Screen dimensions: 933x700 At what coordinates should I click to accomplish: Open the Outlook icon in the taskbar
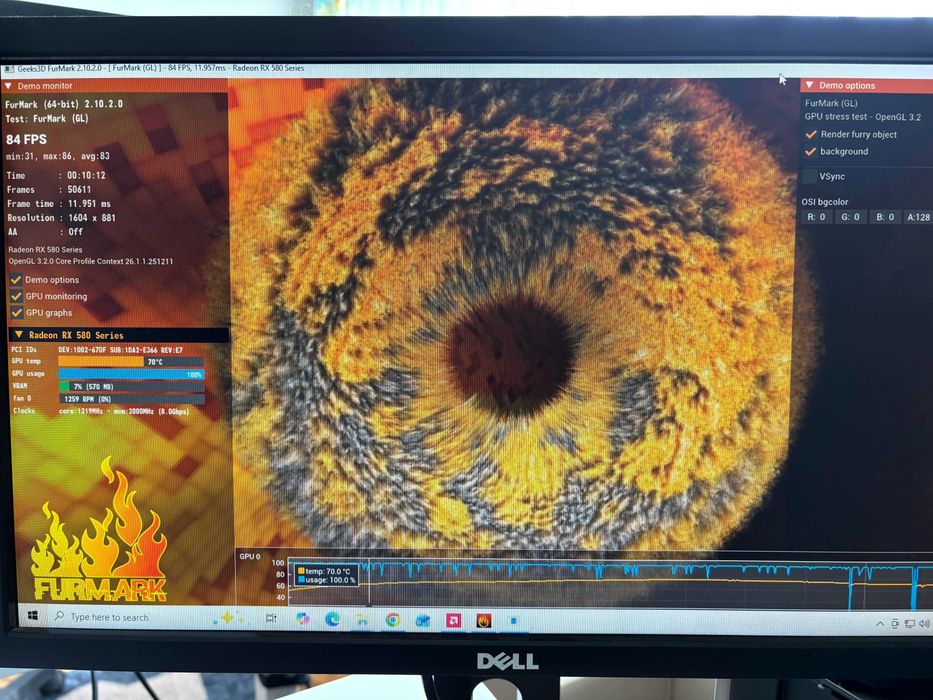click(422, 621)
